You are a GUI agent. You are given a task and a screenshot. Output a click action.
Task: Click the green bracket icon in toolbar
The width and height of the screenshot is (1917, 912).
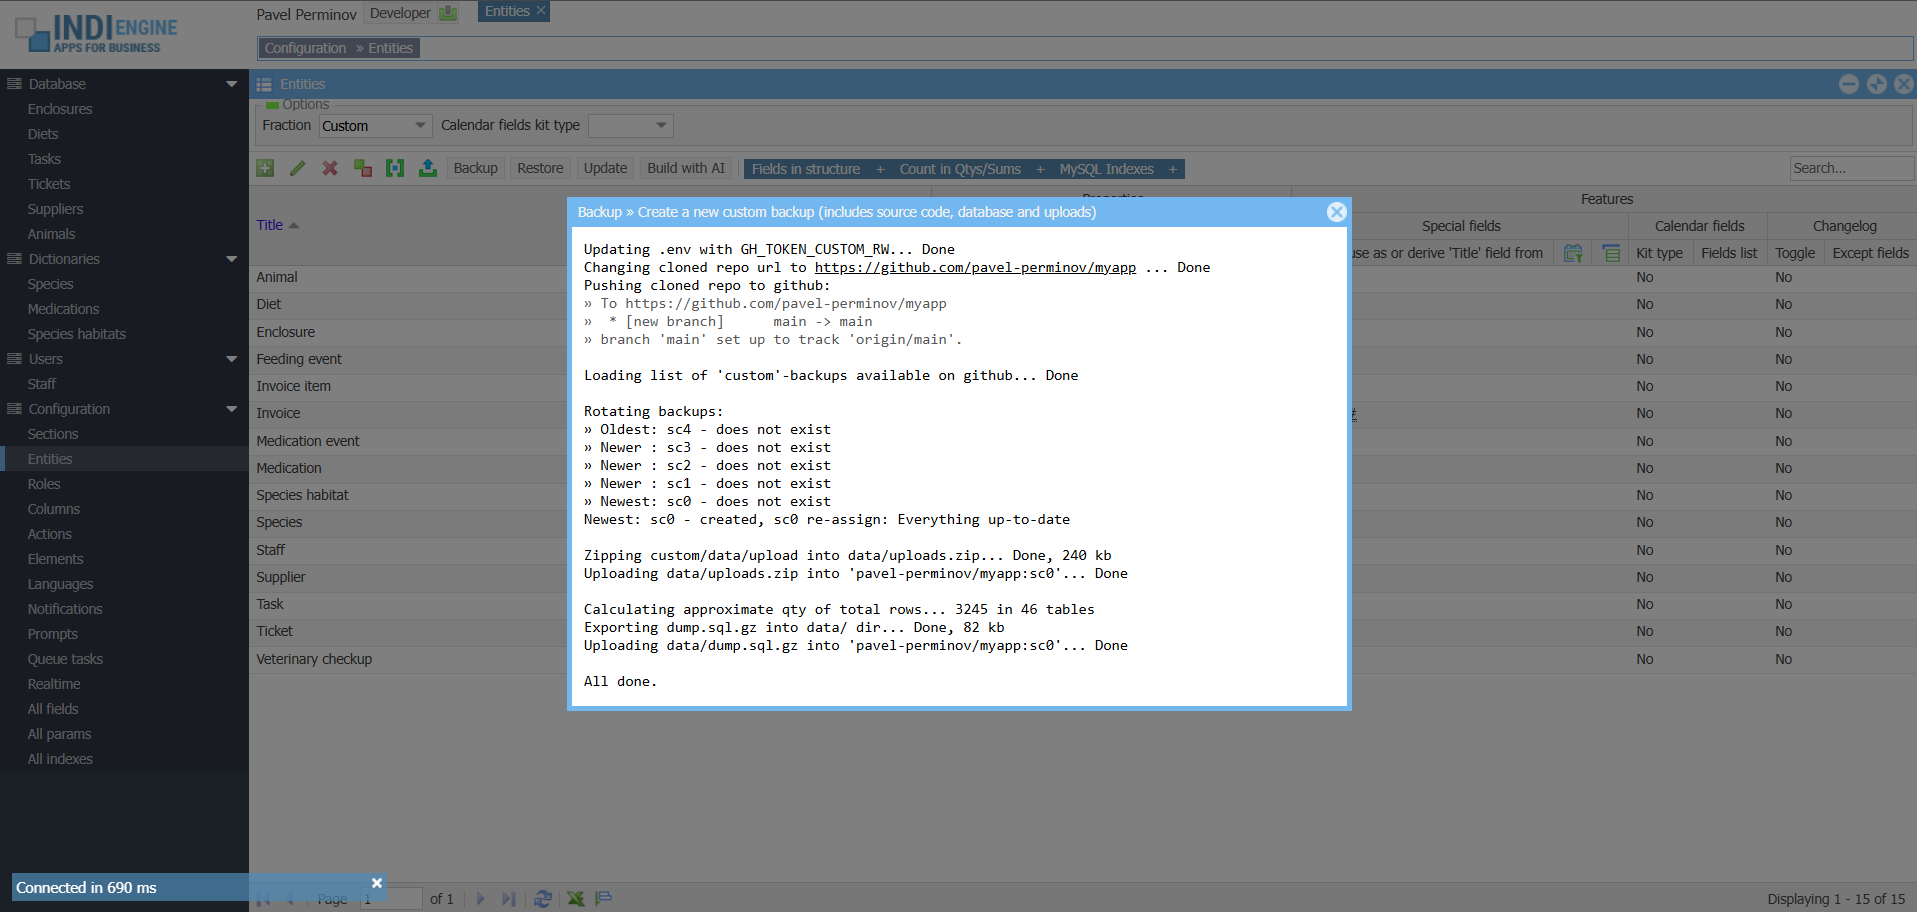click(395, 168)
